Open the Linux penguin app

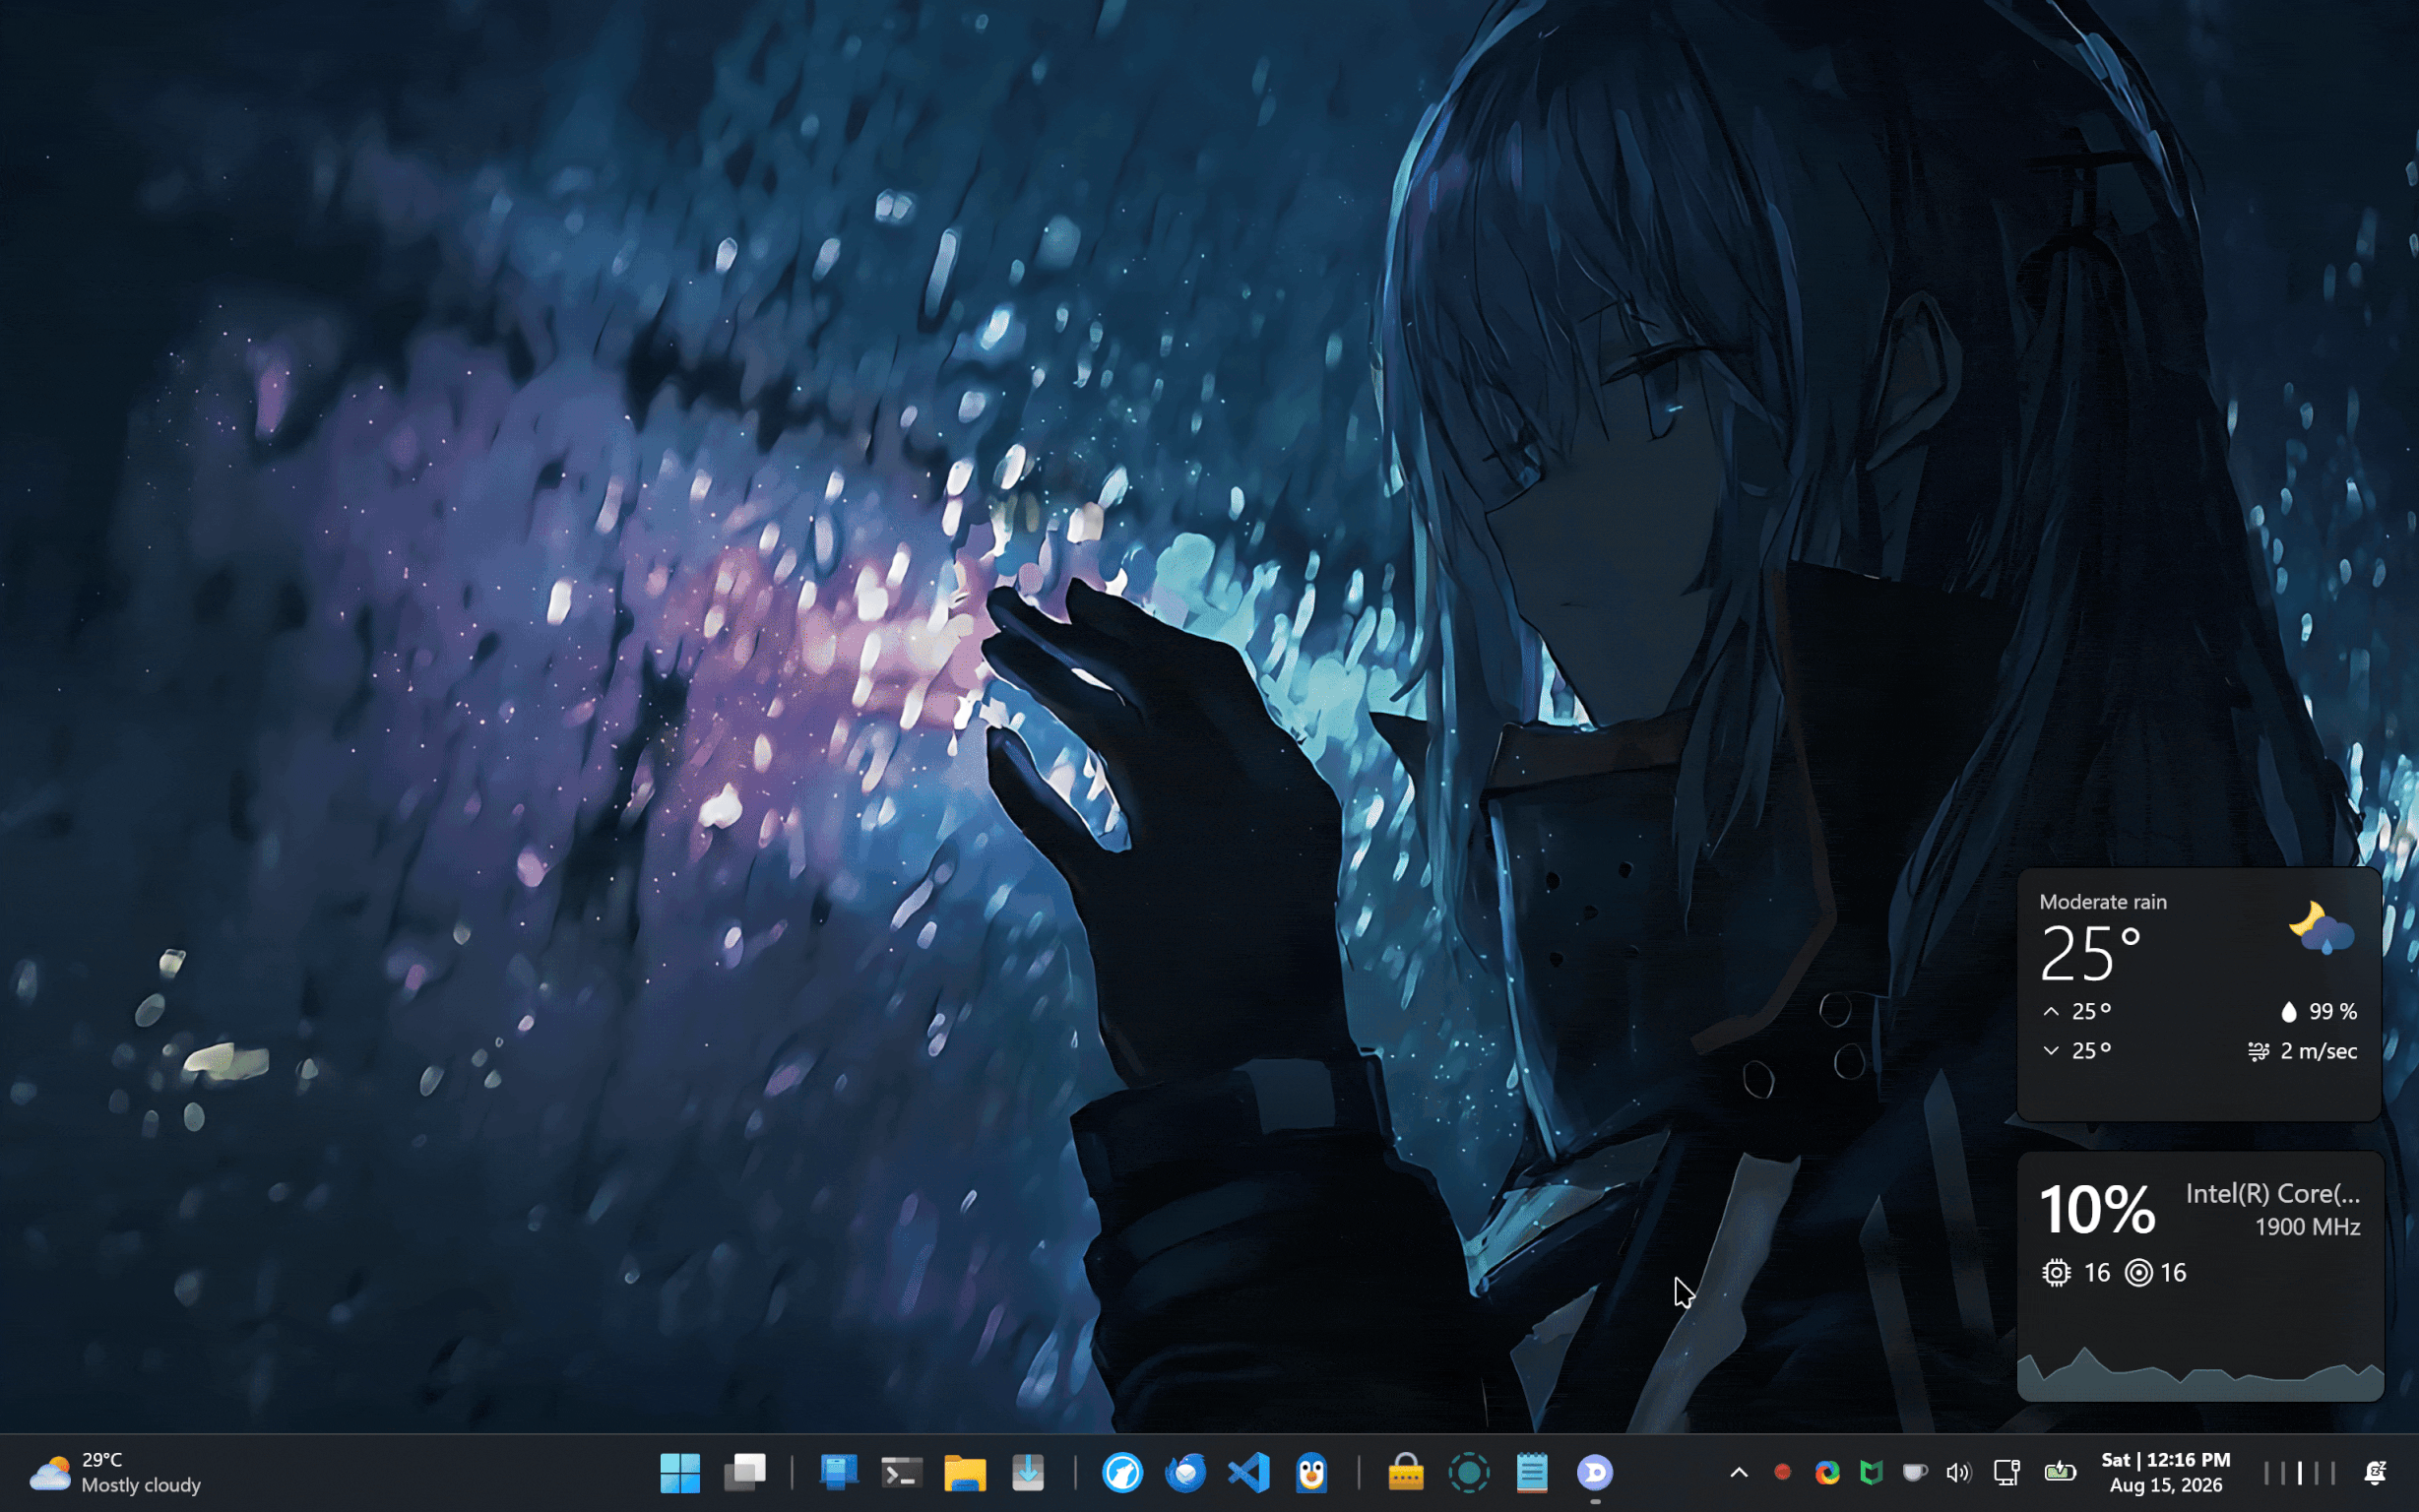click(1312, 1472)
